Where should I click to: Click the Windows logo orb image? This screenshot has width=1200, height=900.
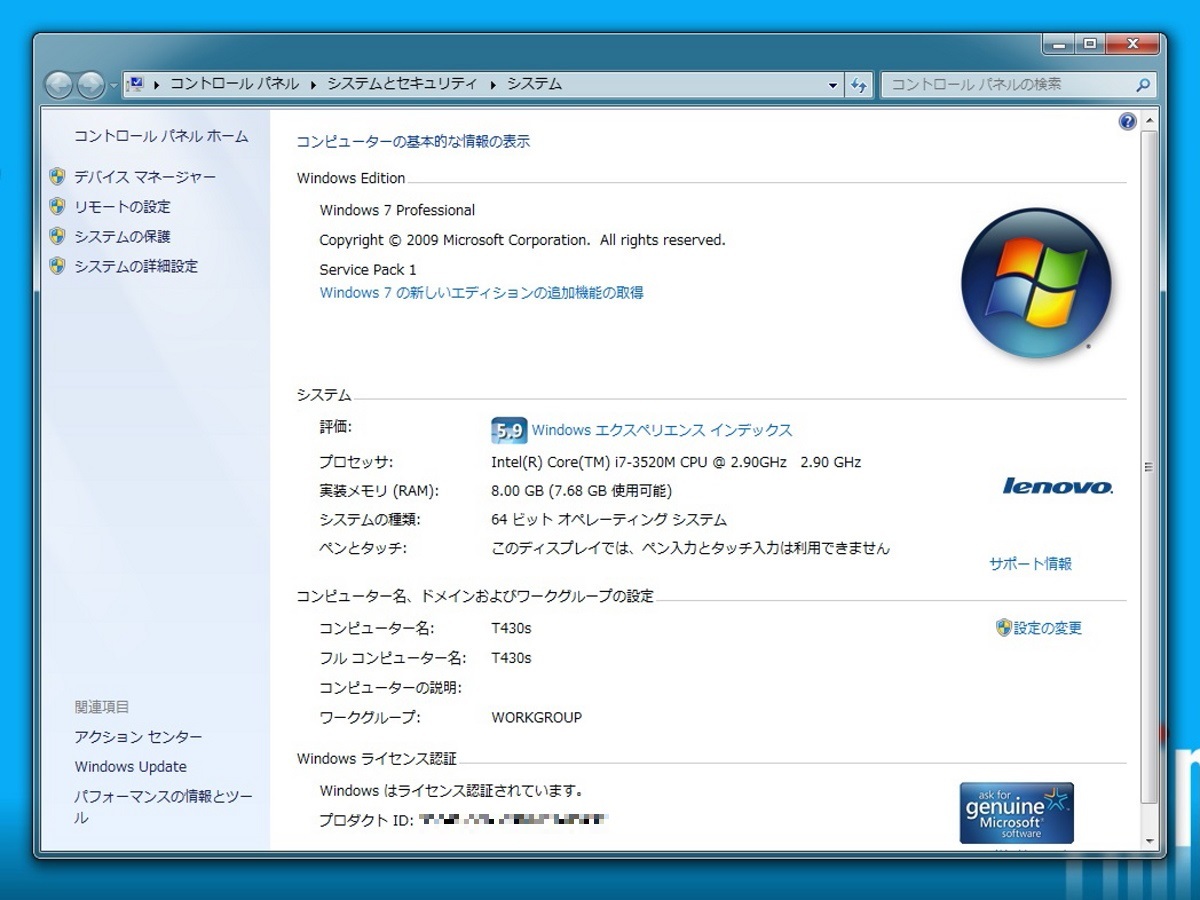tap(1035, 283)
